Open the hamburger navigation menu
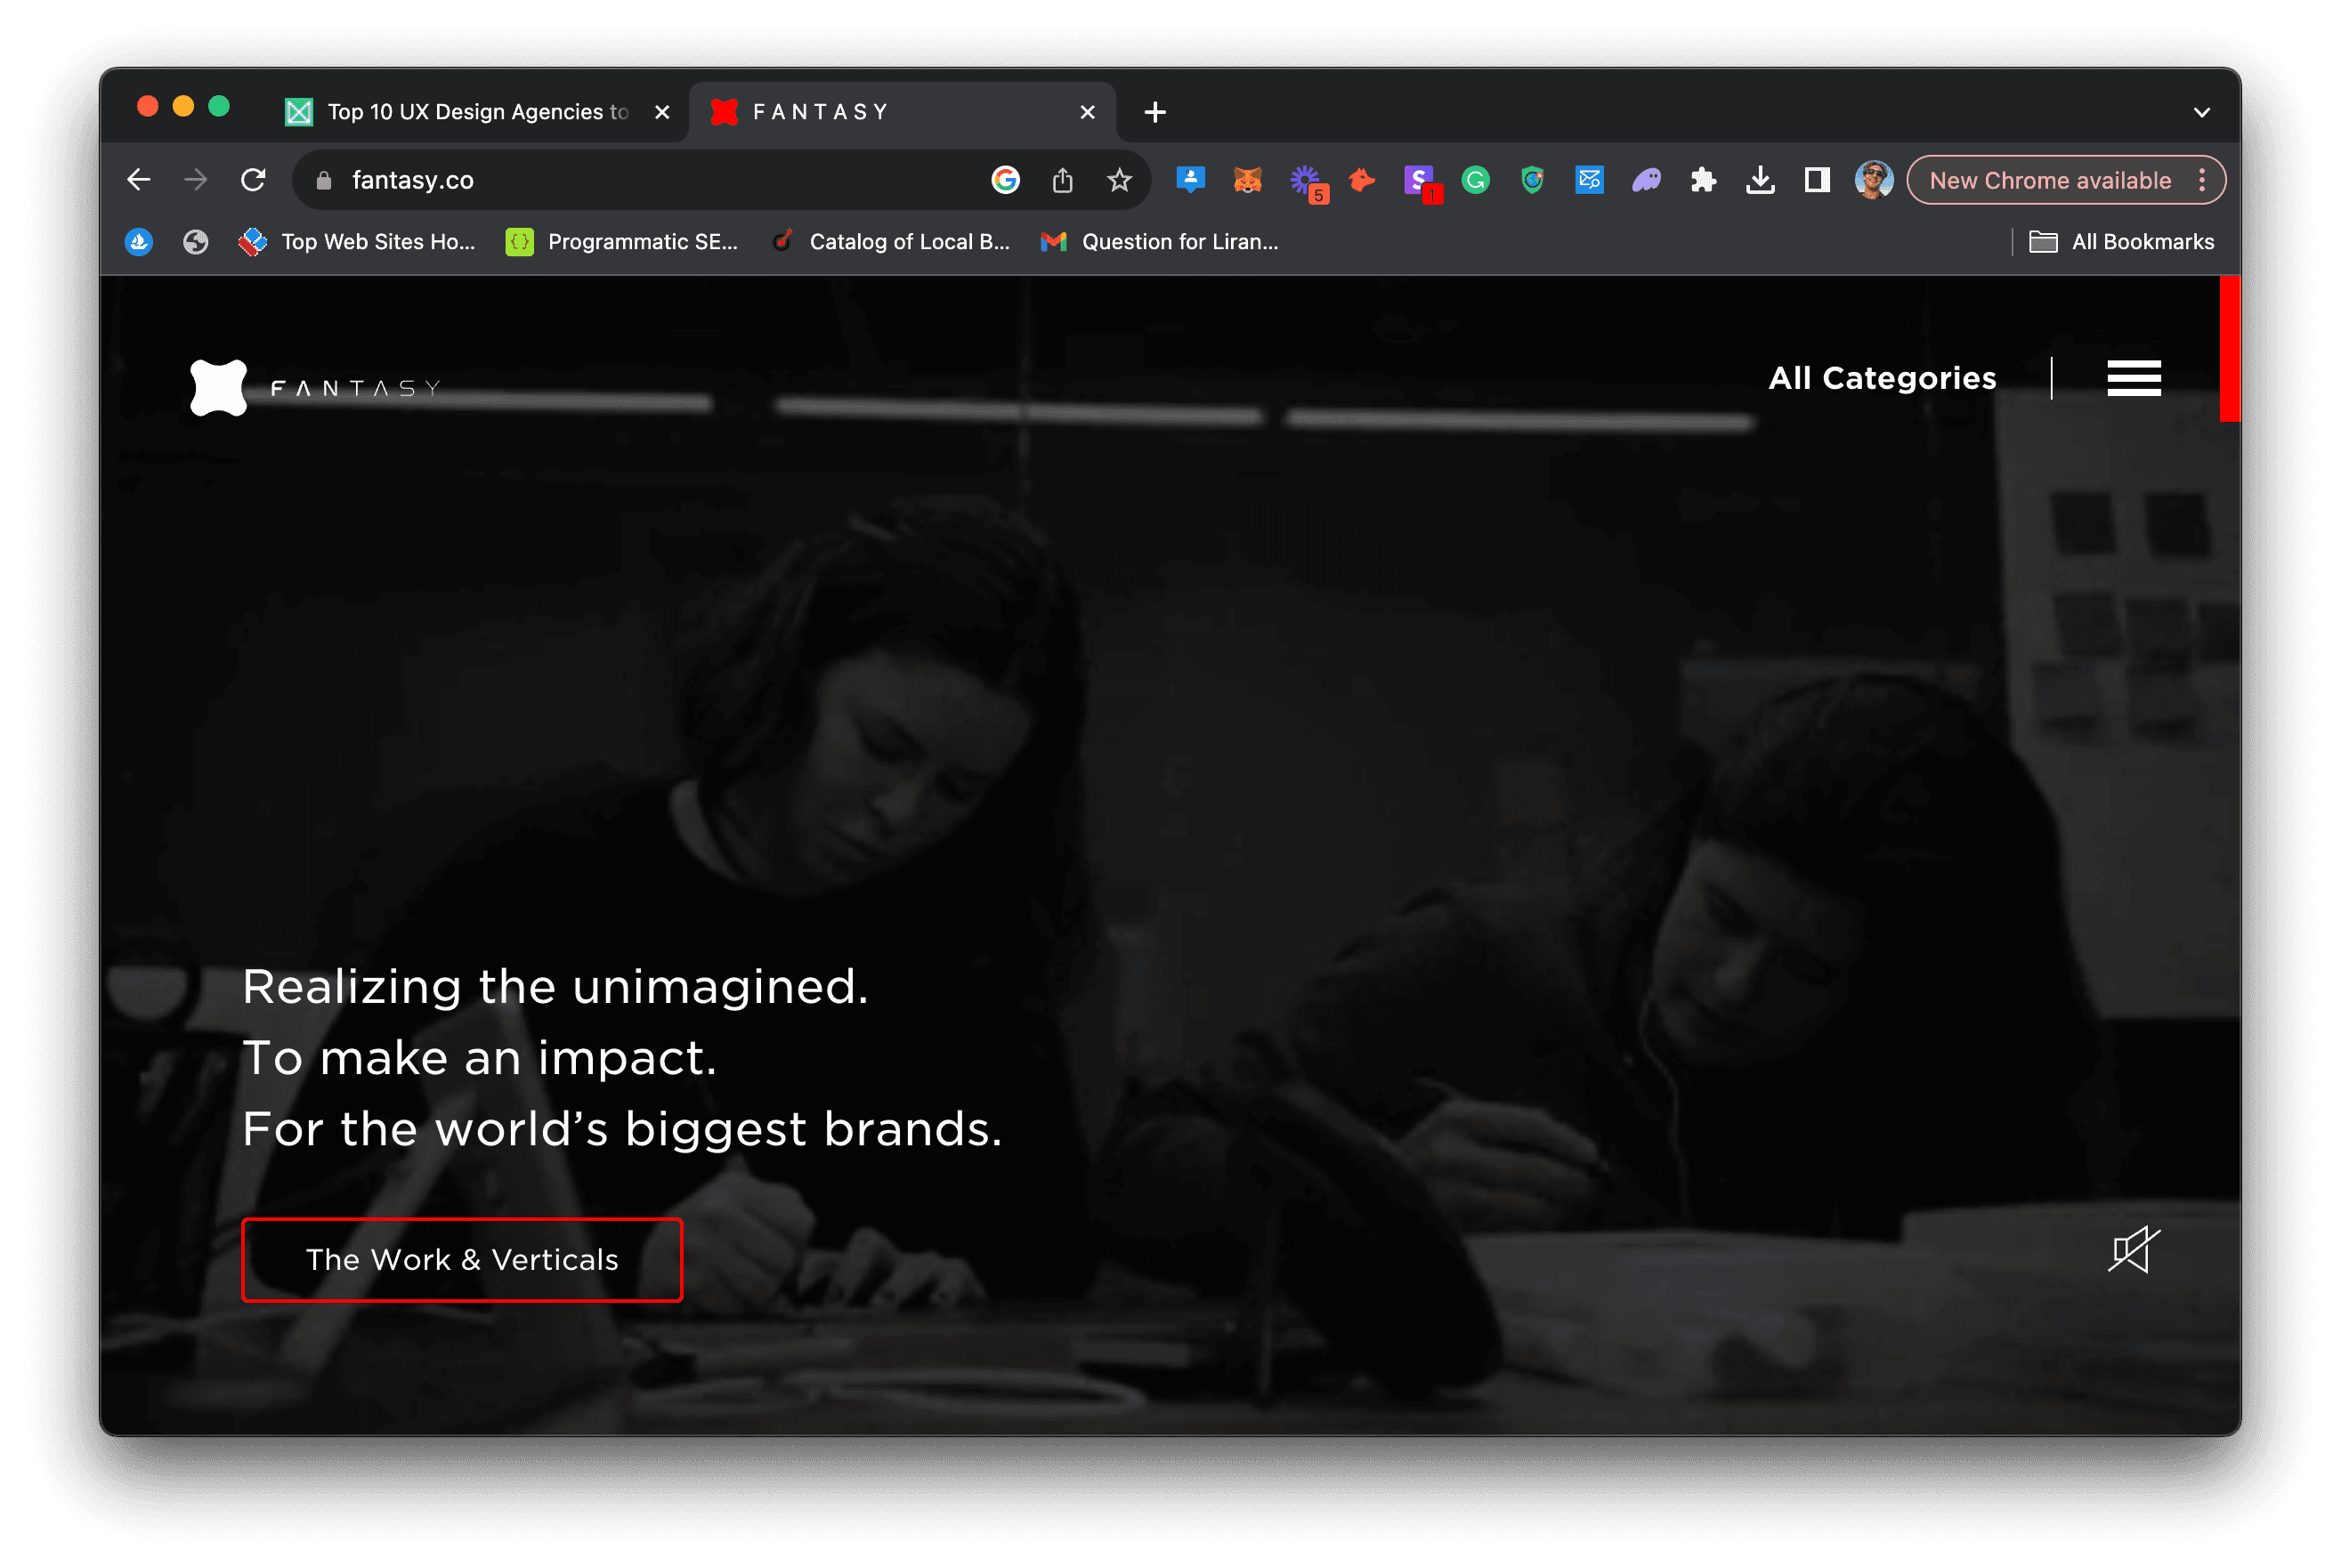 [x=2133, y=378]
